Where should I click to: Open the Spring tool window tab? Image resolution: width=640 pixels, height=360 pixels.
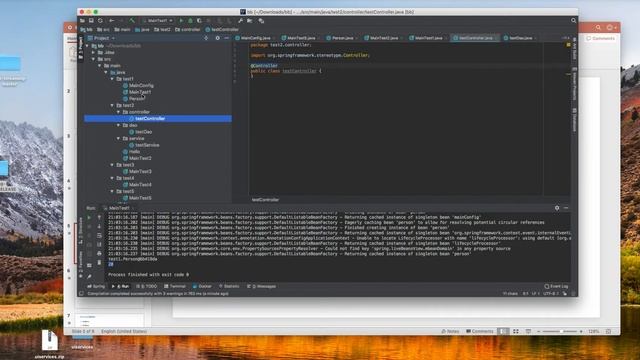96,287
